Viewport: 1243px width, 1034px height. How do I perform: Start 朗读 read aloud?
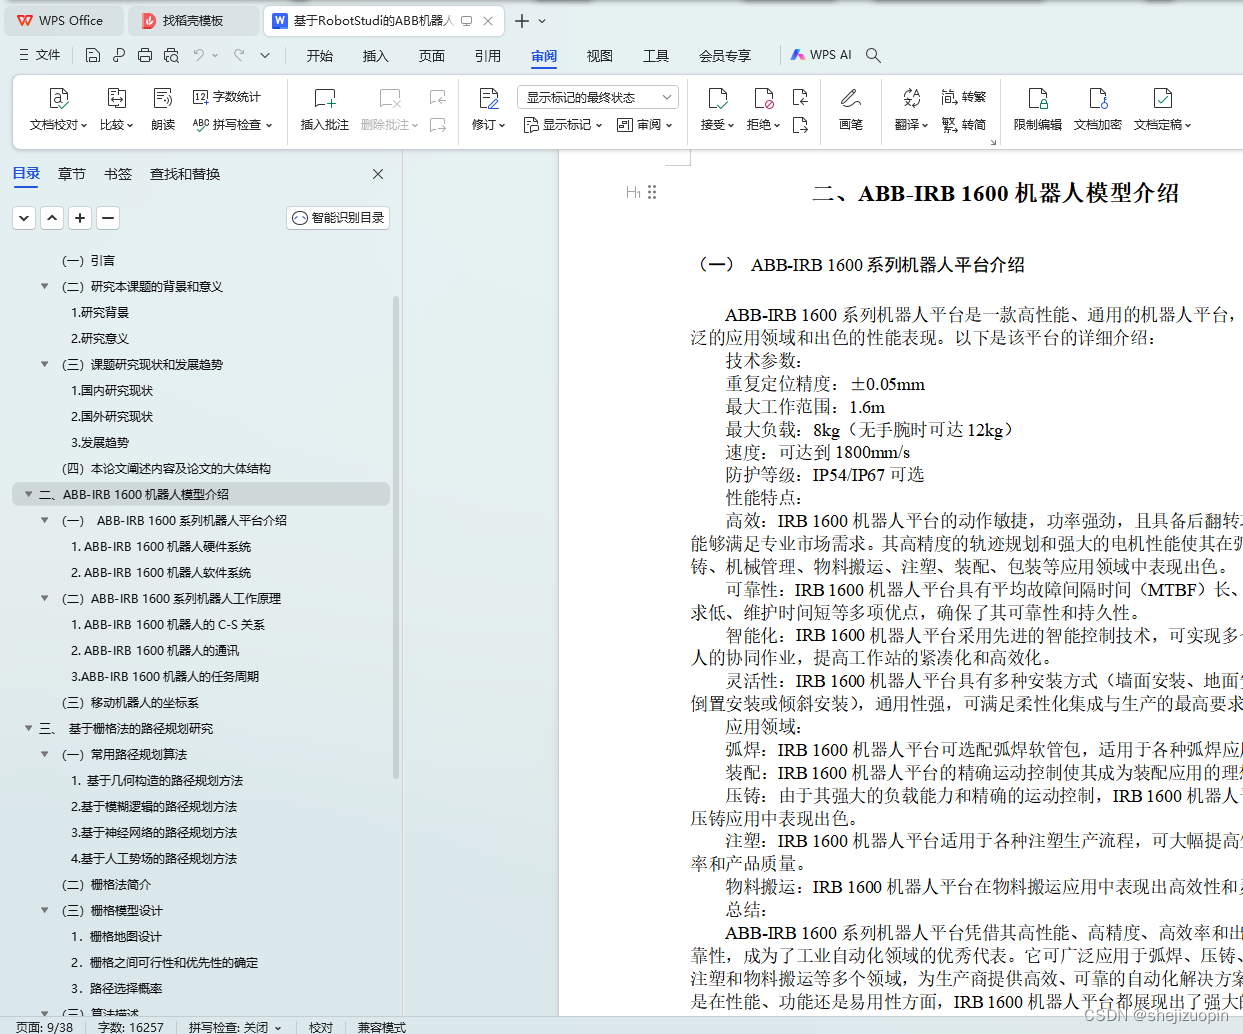[x=163, y=110]
